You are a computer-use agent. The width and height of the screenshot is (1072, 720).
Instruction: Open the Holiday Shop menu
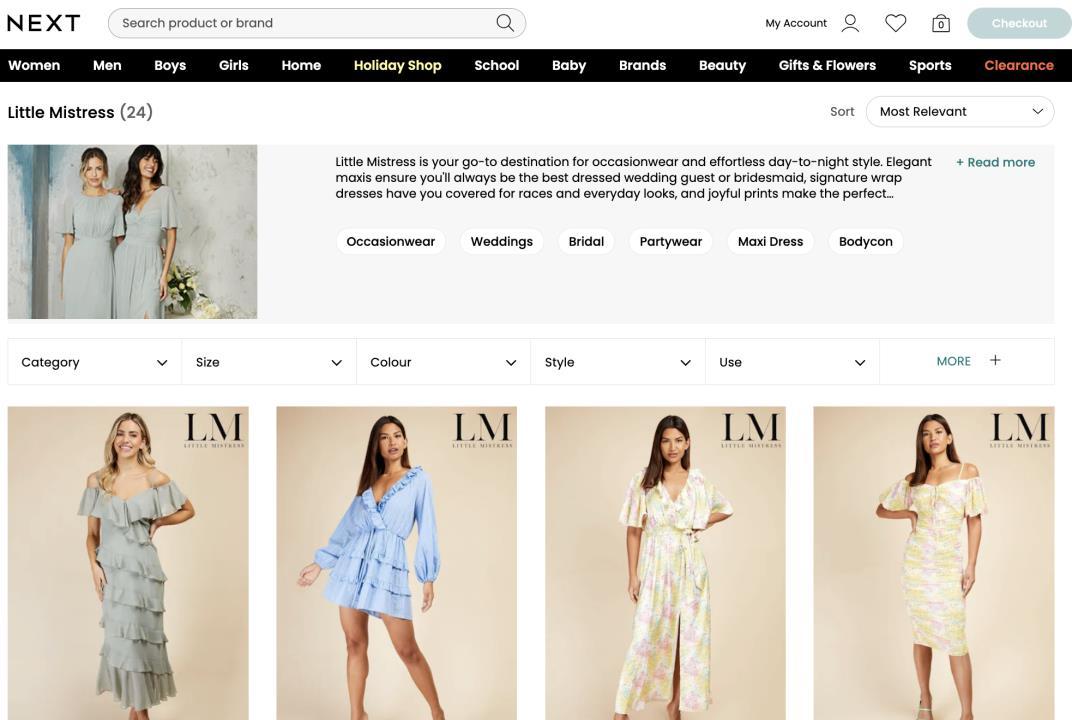(x=398, y=66)
